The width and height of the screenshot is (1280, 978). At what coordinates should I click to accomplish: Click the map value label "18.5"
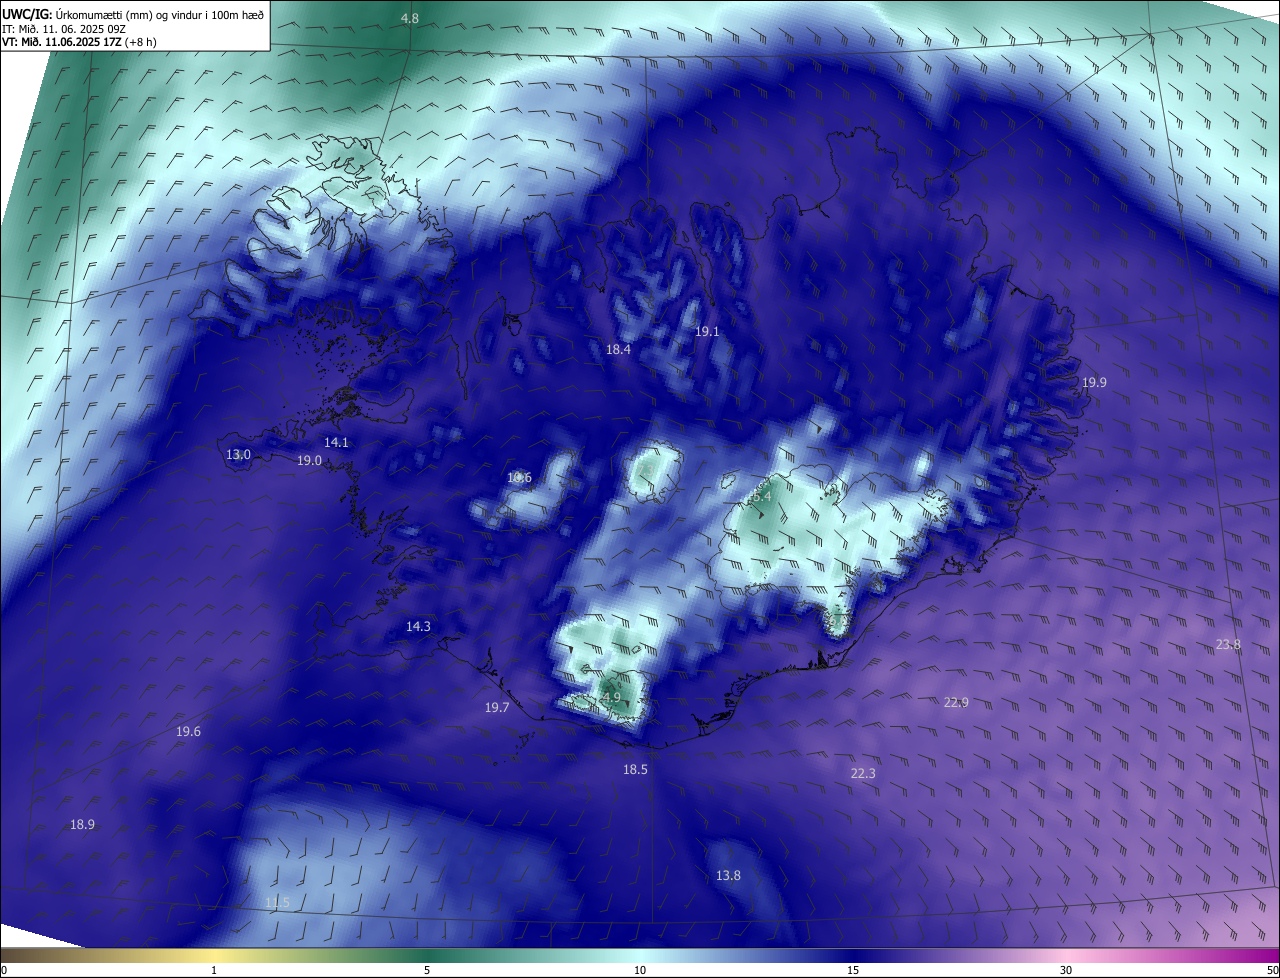[635, 770]
